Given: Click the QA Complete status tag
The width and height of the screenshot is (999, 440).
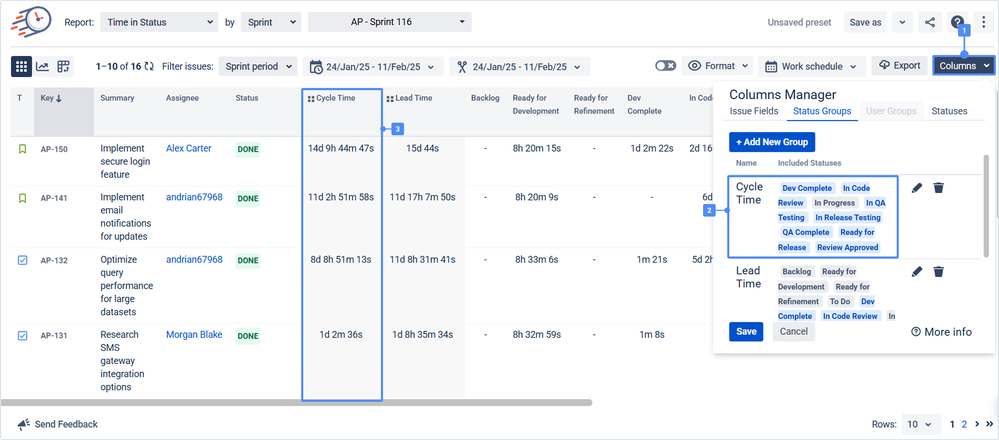Looking at the screenshot, I should [x=806, y=232].
